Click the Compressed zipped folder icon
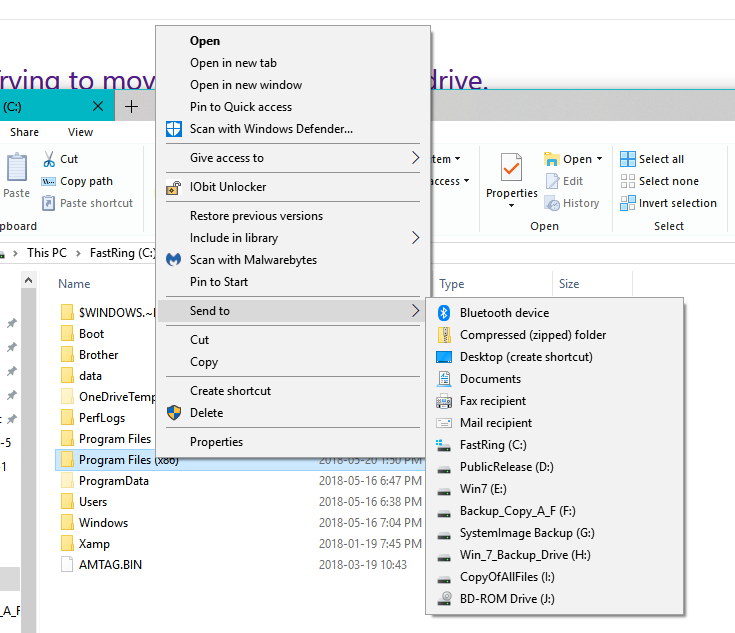The height and width of the screenshot is (633, 735). pos(444,335)
